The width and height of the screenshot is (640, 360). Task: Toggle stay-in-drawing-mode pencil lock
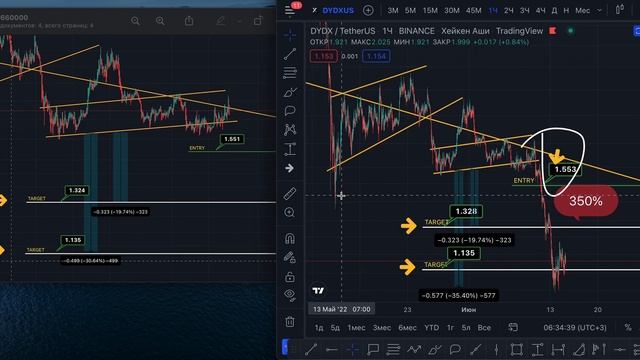pyautogui.click(x=290, y=257)
